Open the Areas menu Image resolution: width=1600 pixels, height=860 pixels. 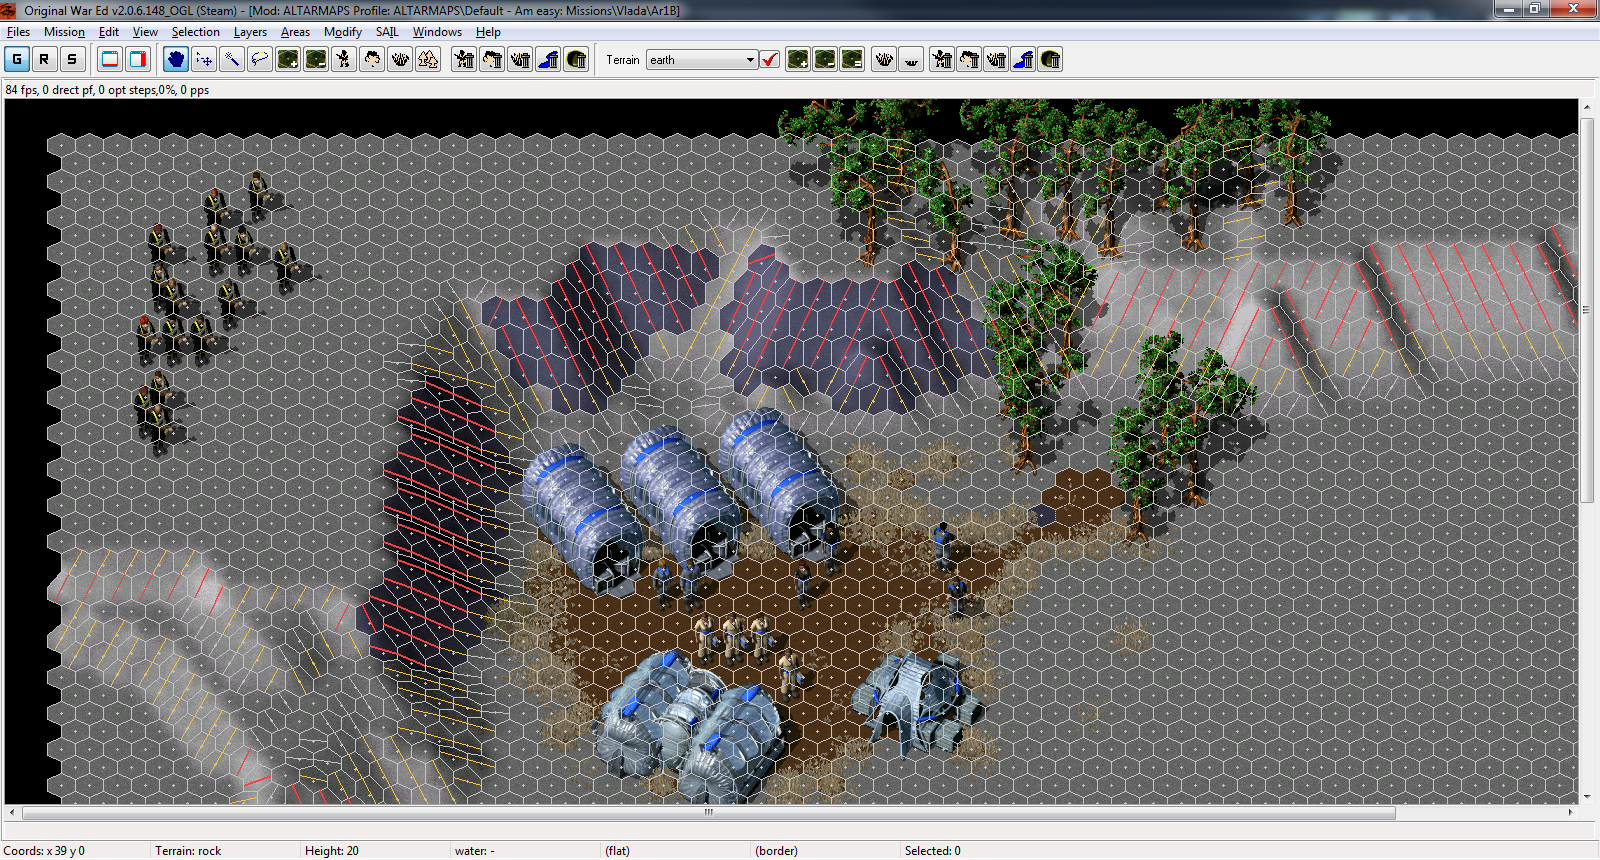coord(295,32)
